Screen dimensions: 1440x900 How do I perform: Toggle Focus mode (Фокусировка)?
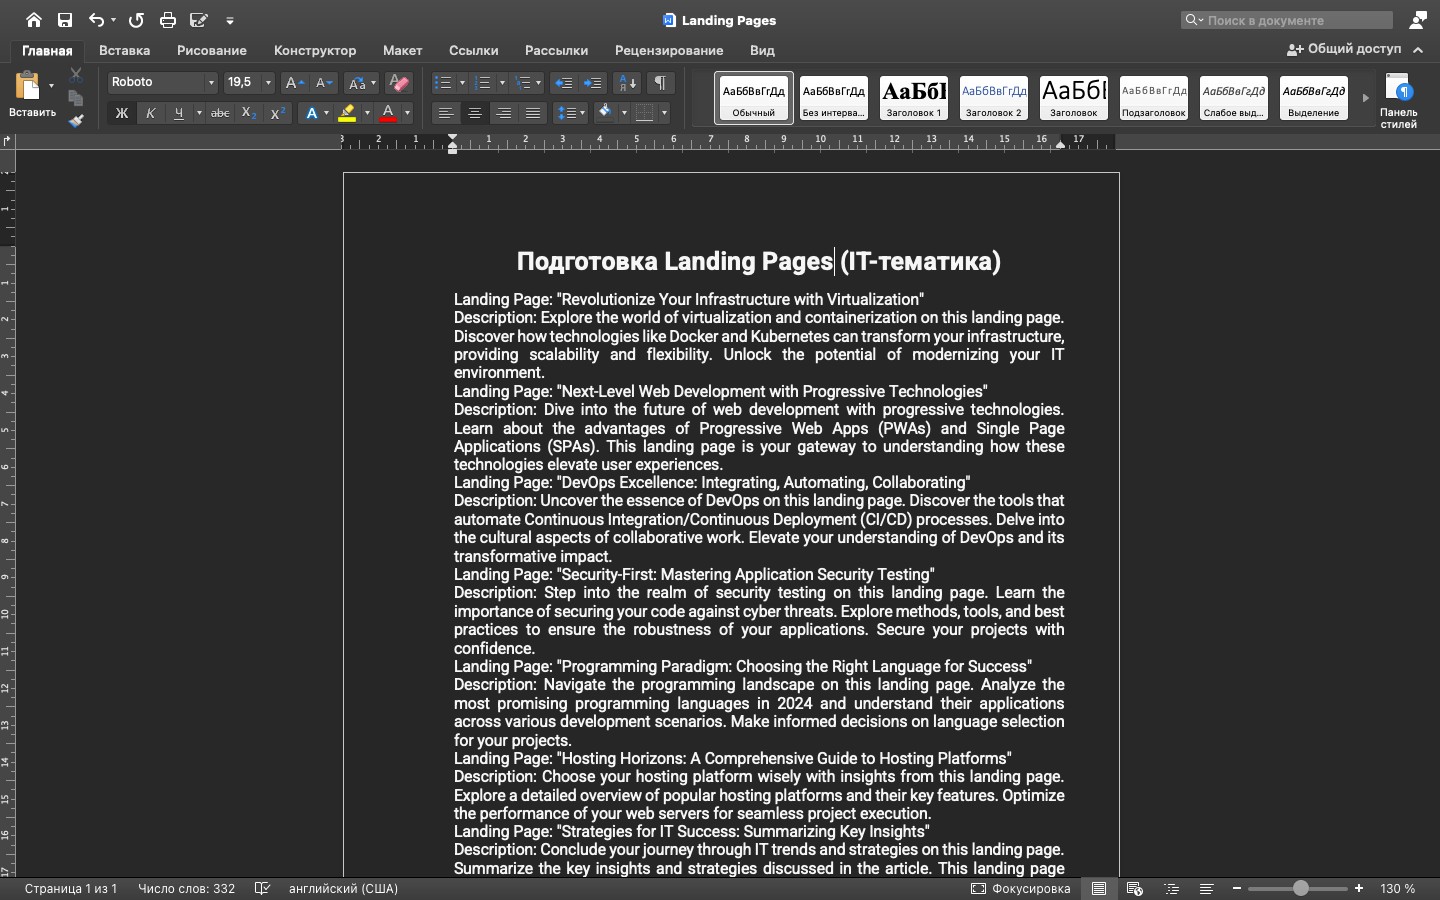click(x=1020, y=888)
